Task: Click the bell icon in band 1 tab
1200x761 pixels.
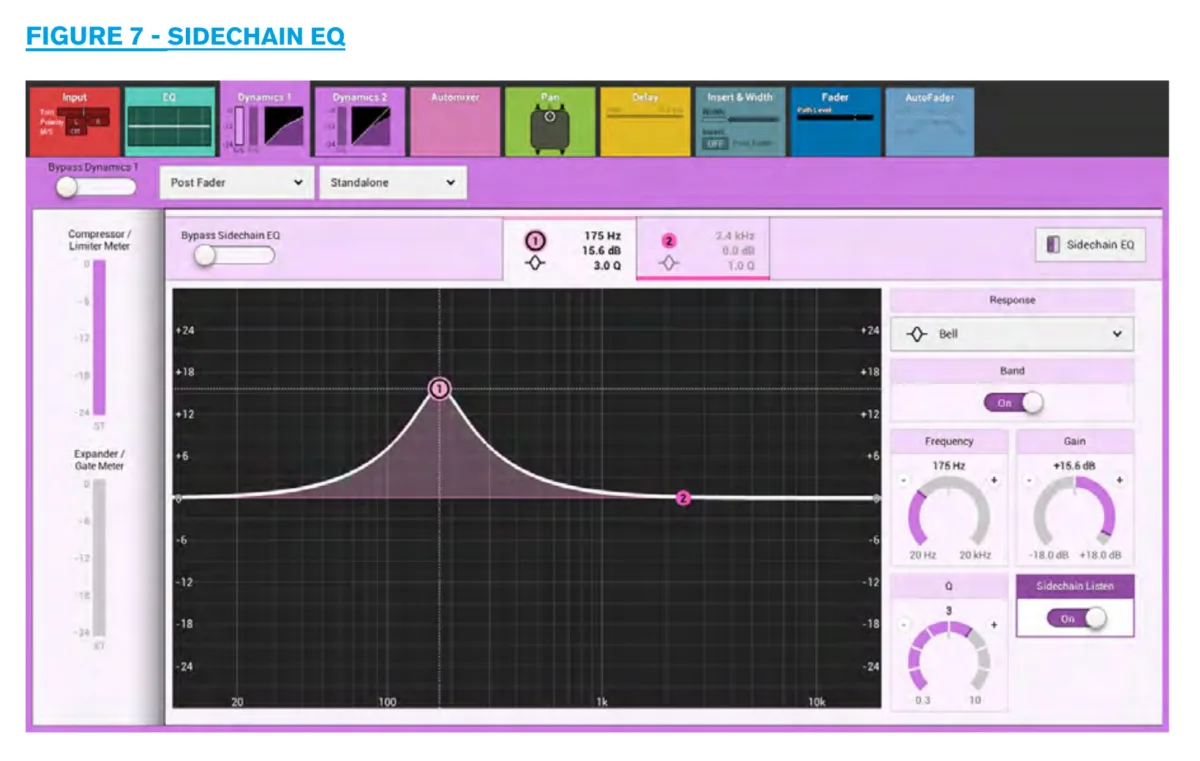Action: click(x=536, y=264)
